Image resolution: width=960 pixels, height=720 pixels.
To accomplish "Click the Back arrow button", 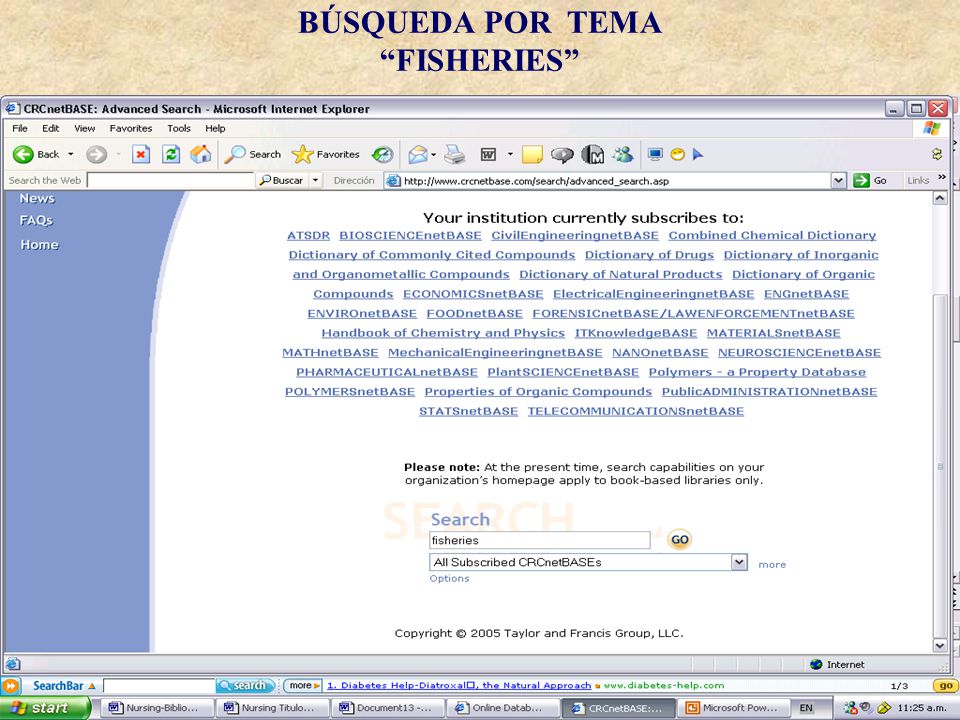I will click(23, 154).
